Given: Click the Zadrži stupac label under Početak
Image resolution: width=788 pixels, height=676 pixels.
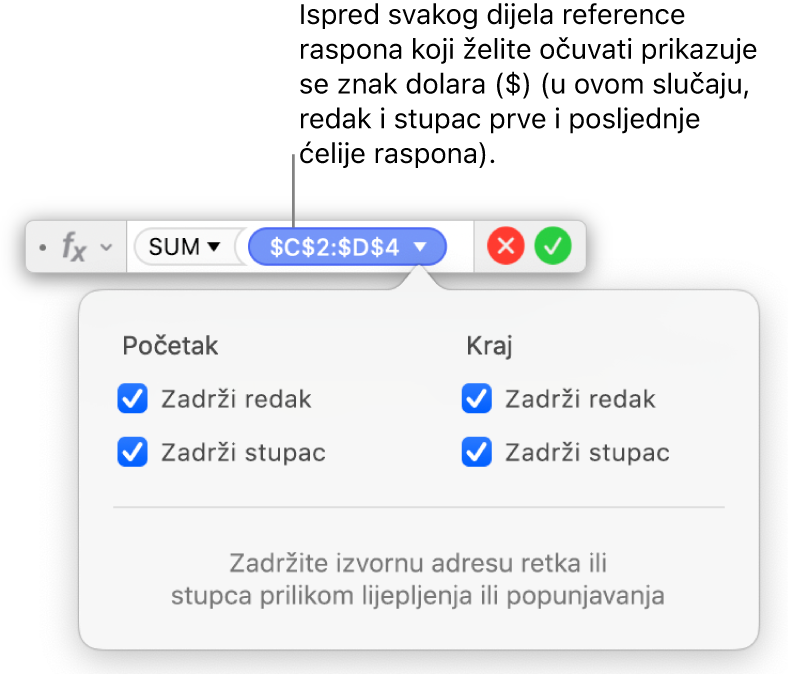Looking at the screenshot, I should tap(243, 453).
